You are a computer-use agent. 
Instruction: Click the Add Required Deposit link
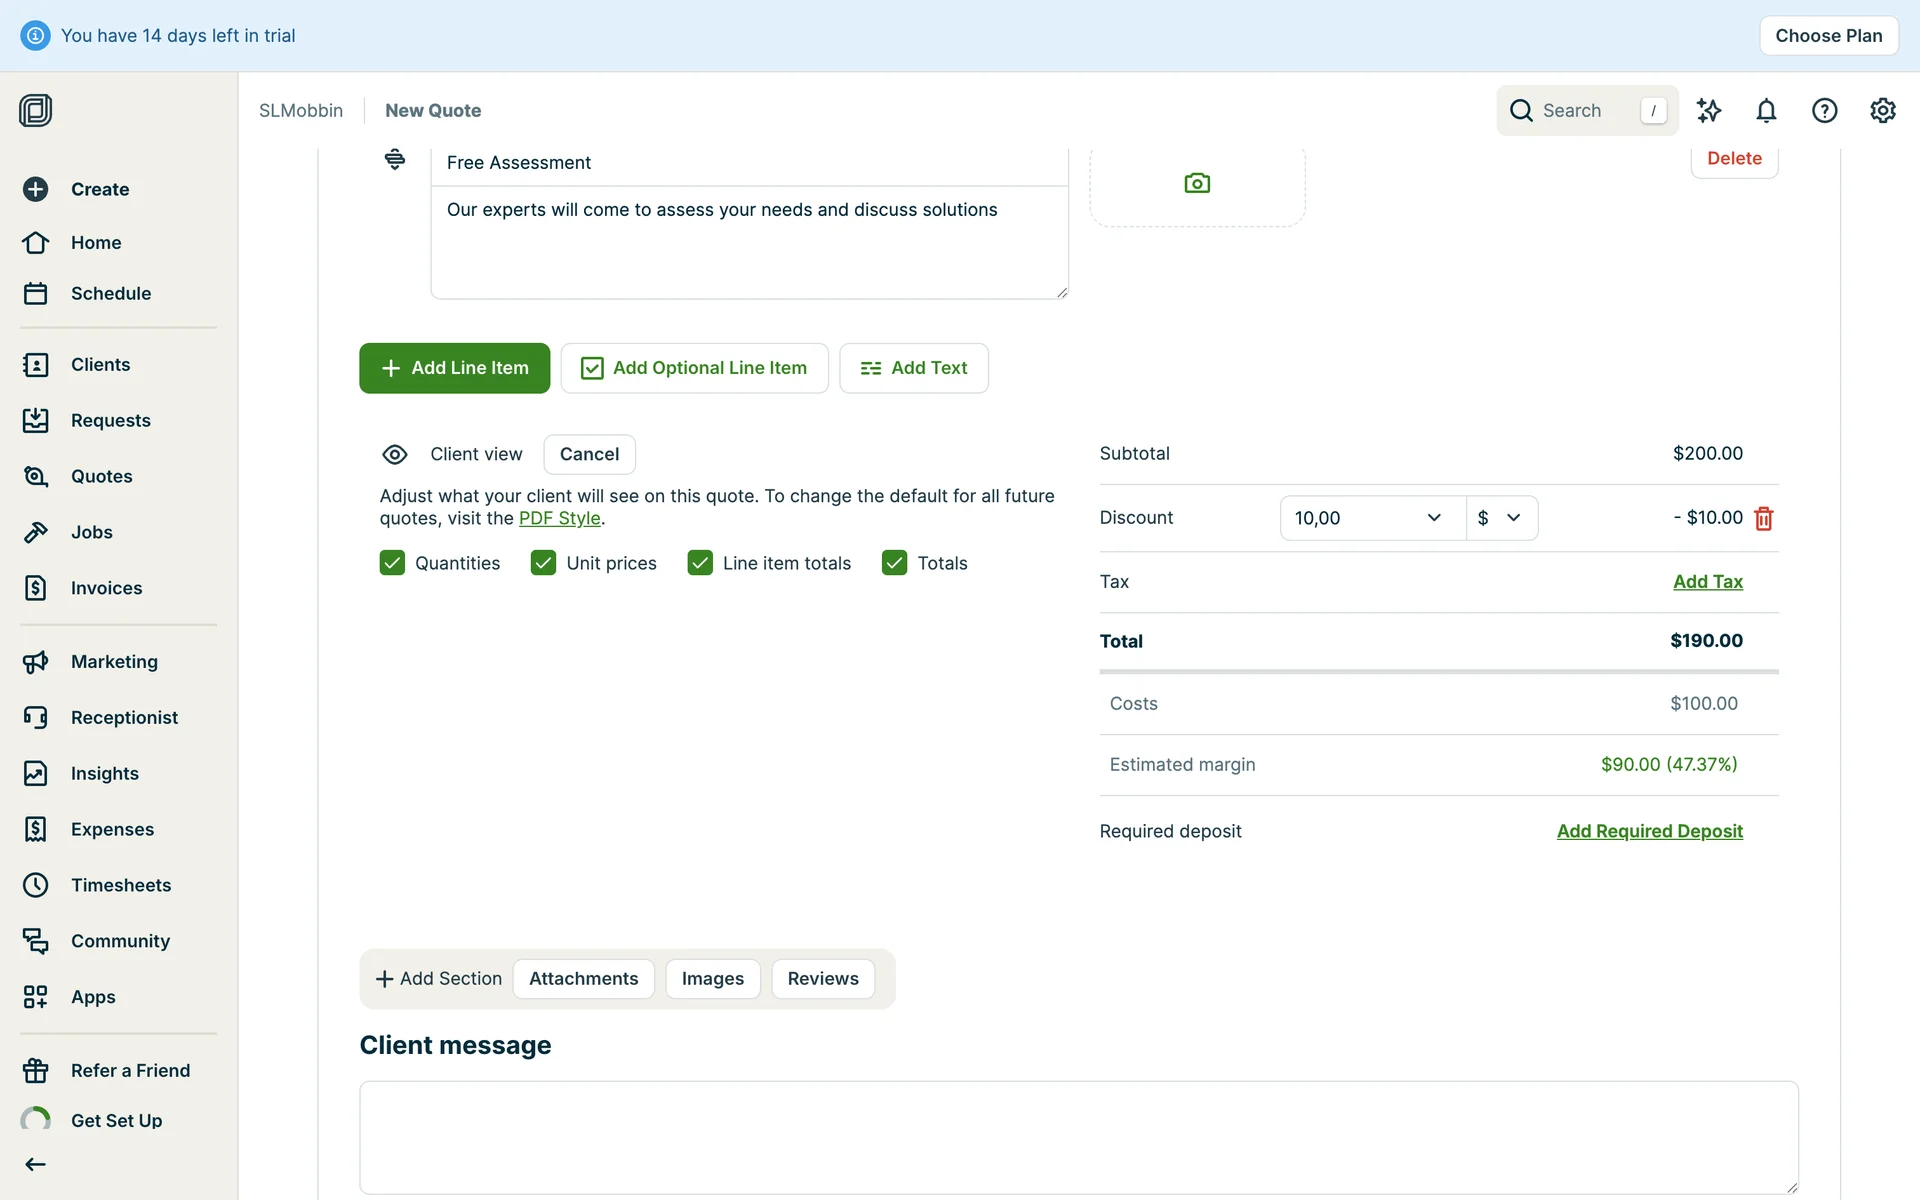(1649, 831)
